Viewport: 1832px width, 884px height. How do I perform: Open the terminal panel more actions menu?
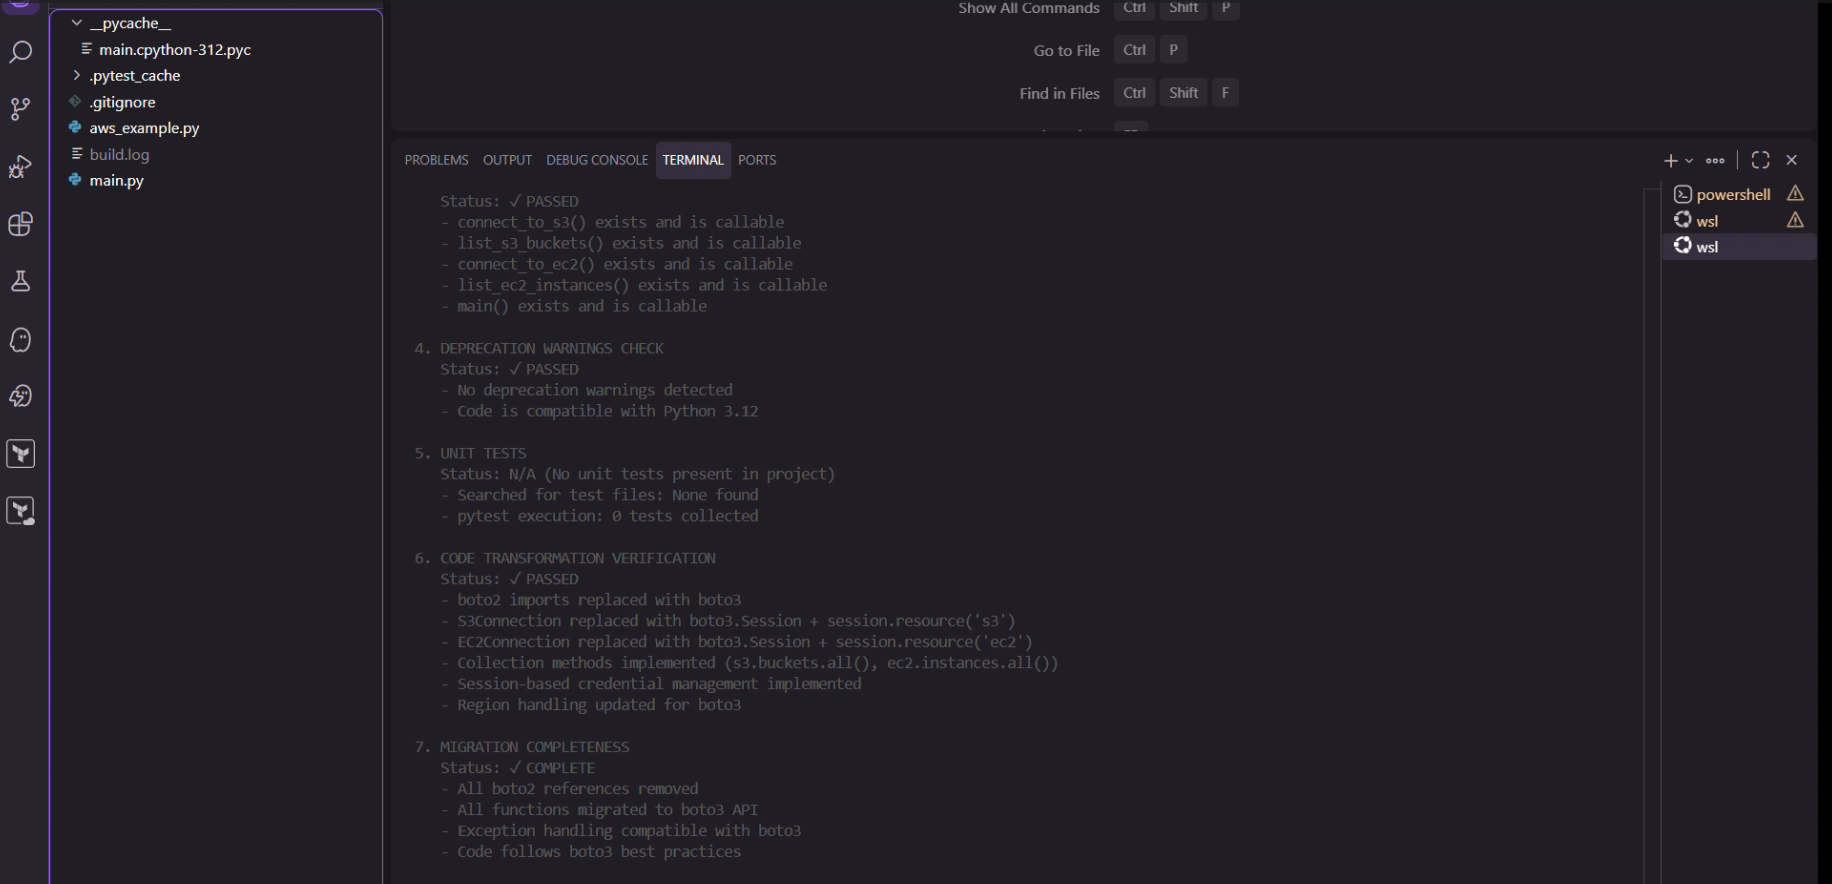tap(1716, 160)
